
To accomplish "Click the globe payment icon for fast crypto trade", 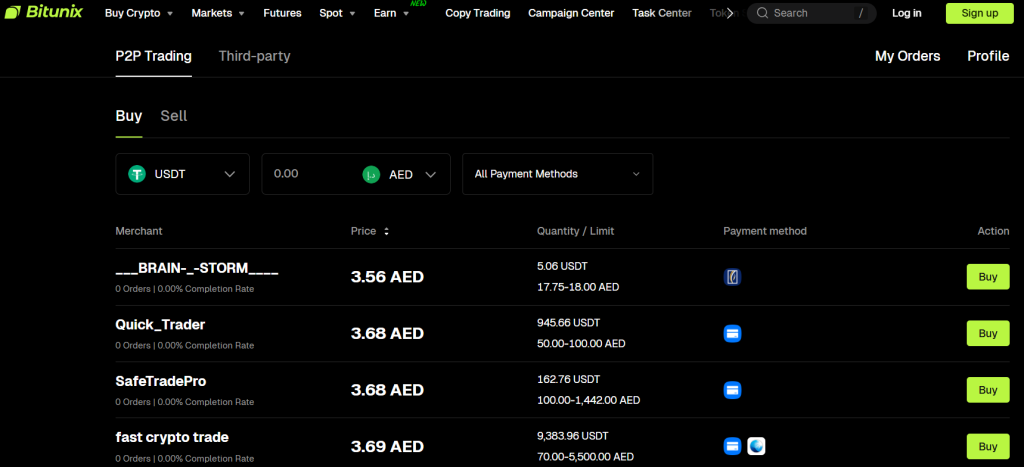I will pyautogui.click(x=756, y=447).
